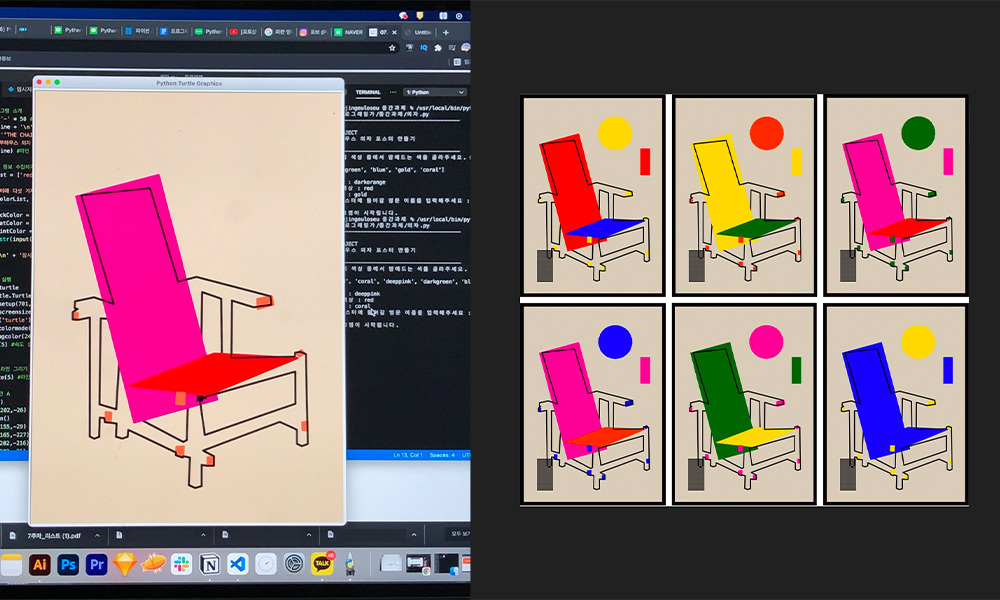Switch to the 파이썬 browser tab
Viewport: 1000px width, 600px height.
[x=138, y=31]
